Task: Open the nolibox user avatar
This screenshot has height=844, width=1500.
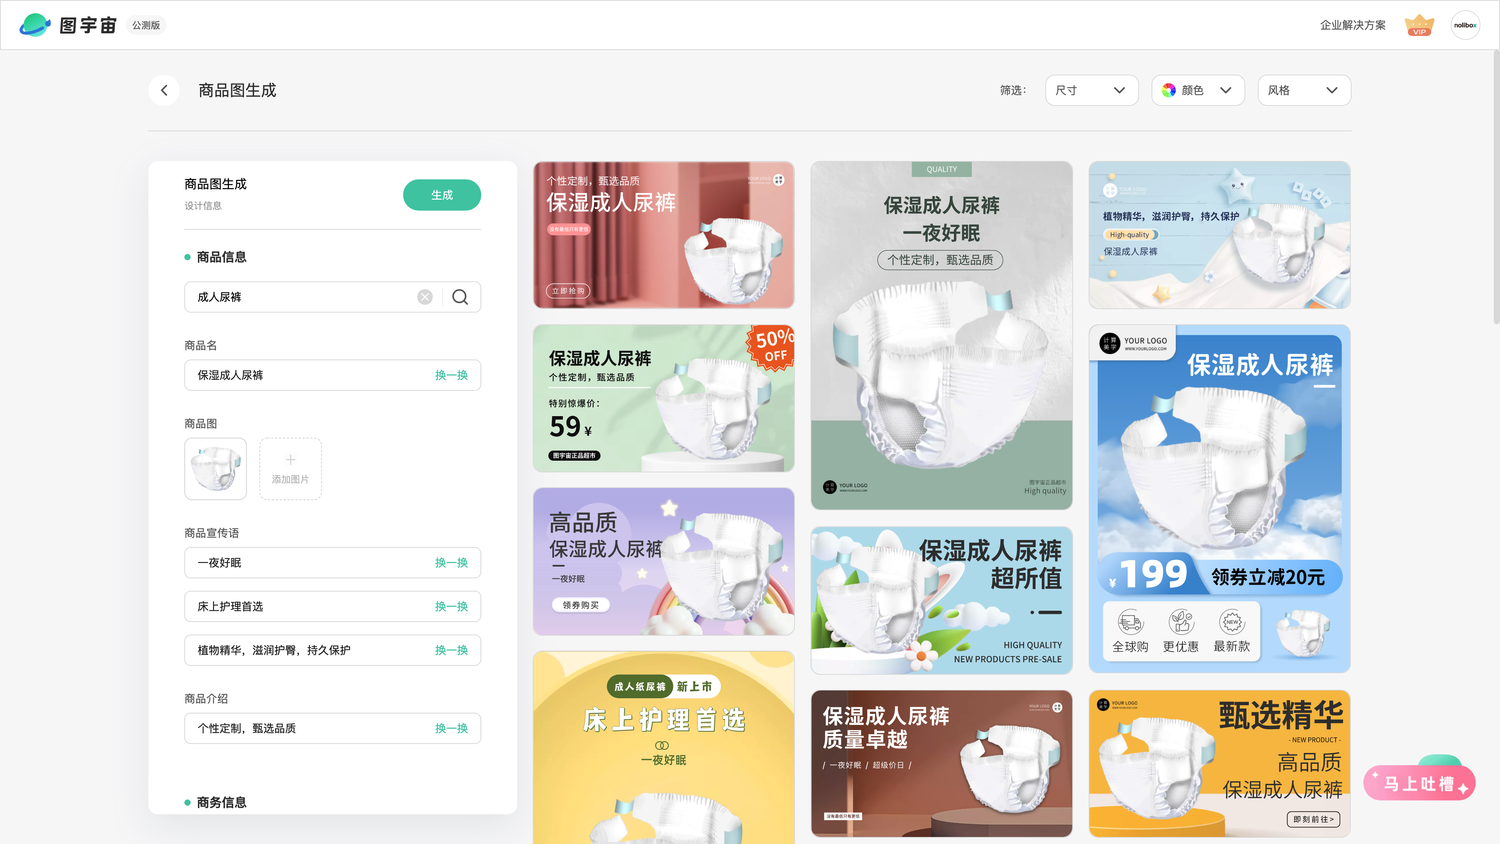Action: coord(1465,25)
